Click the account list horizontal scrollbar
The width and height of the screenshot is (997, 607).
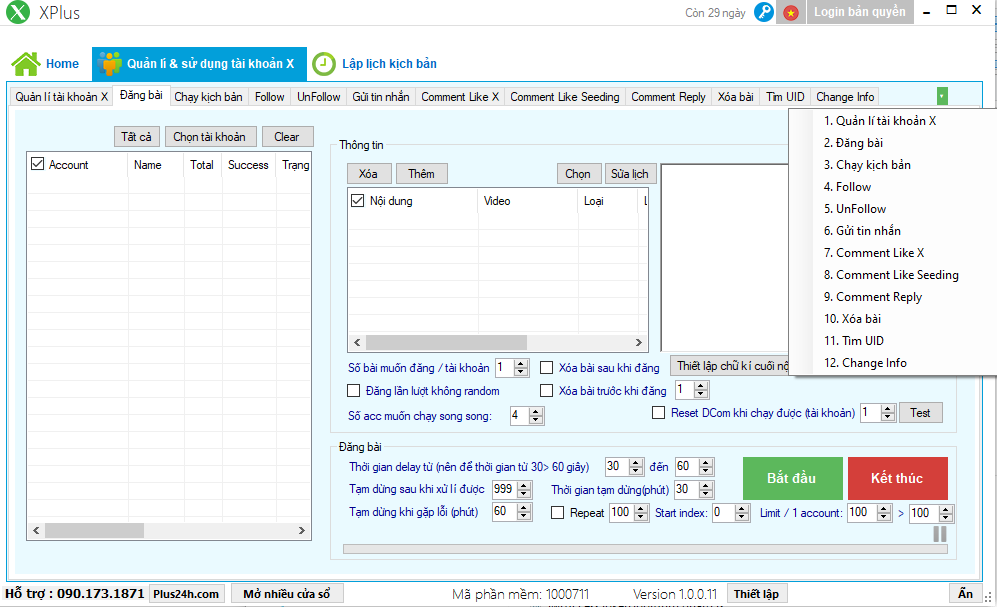click(169, 530)
